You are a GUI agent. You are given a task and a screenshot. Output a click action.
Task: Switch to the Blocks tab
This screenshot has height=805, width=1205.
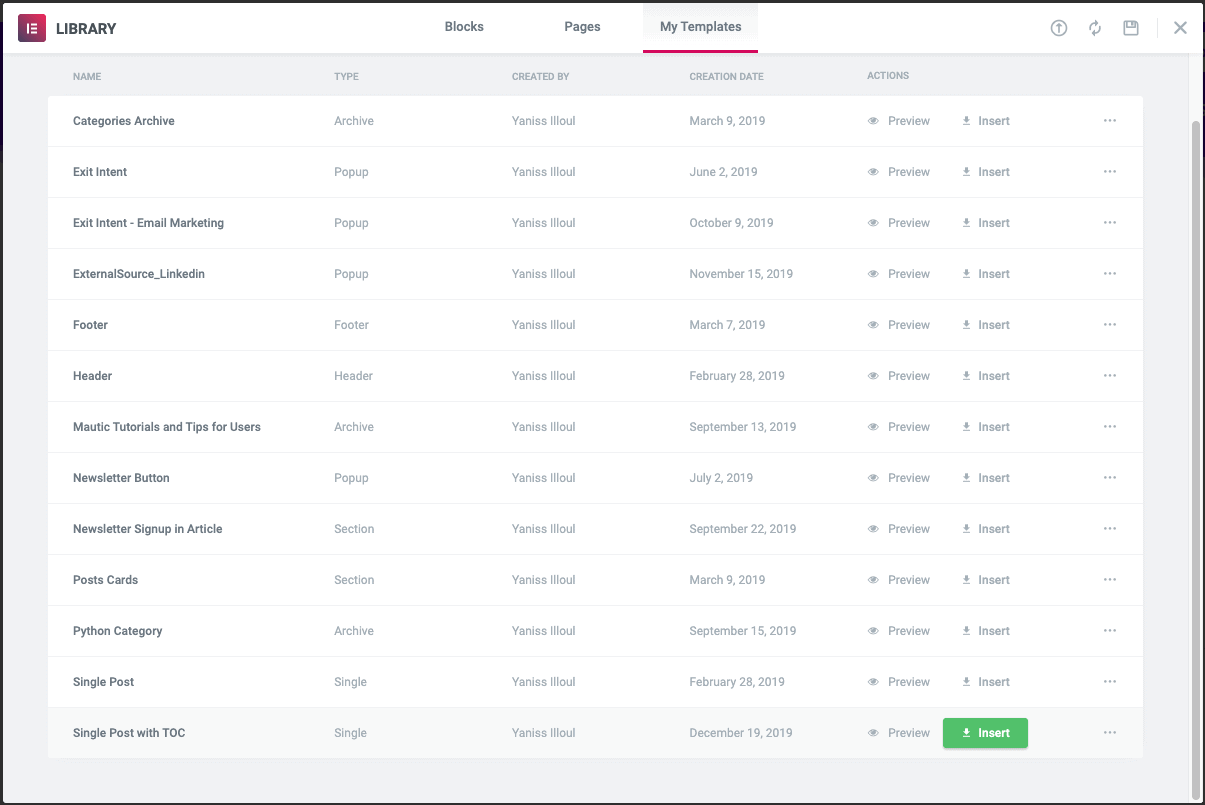[x=464, y=27]
